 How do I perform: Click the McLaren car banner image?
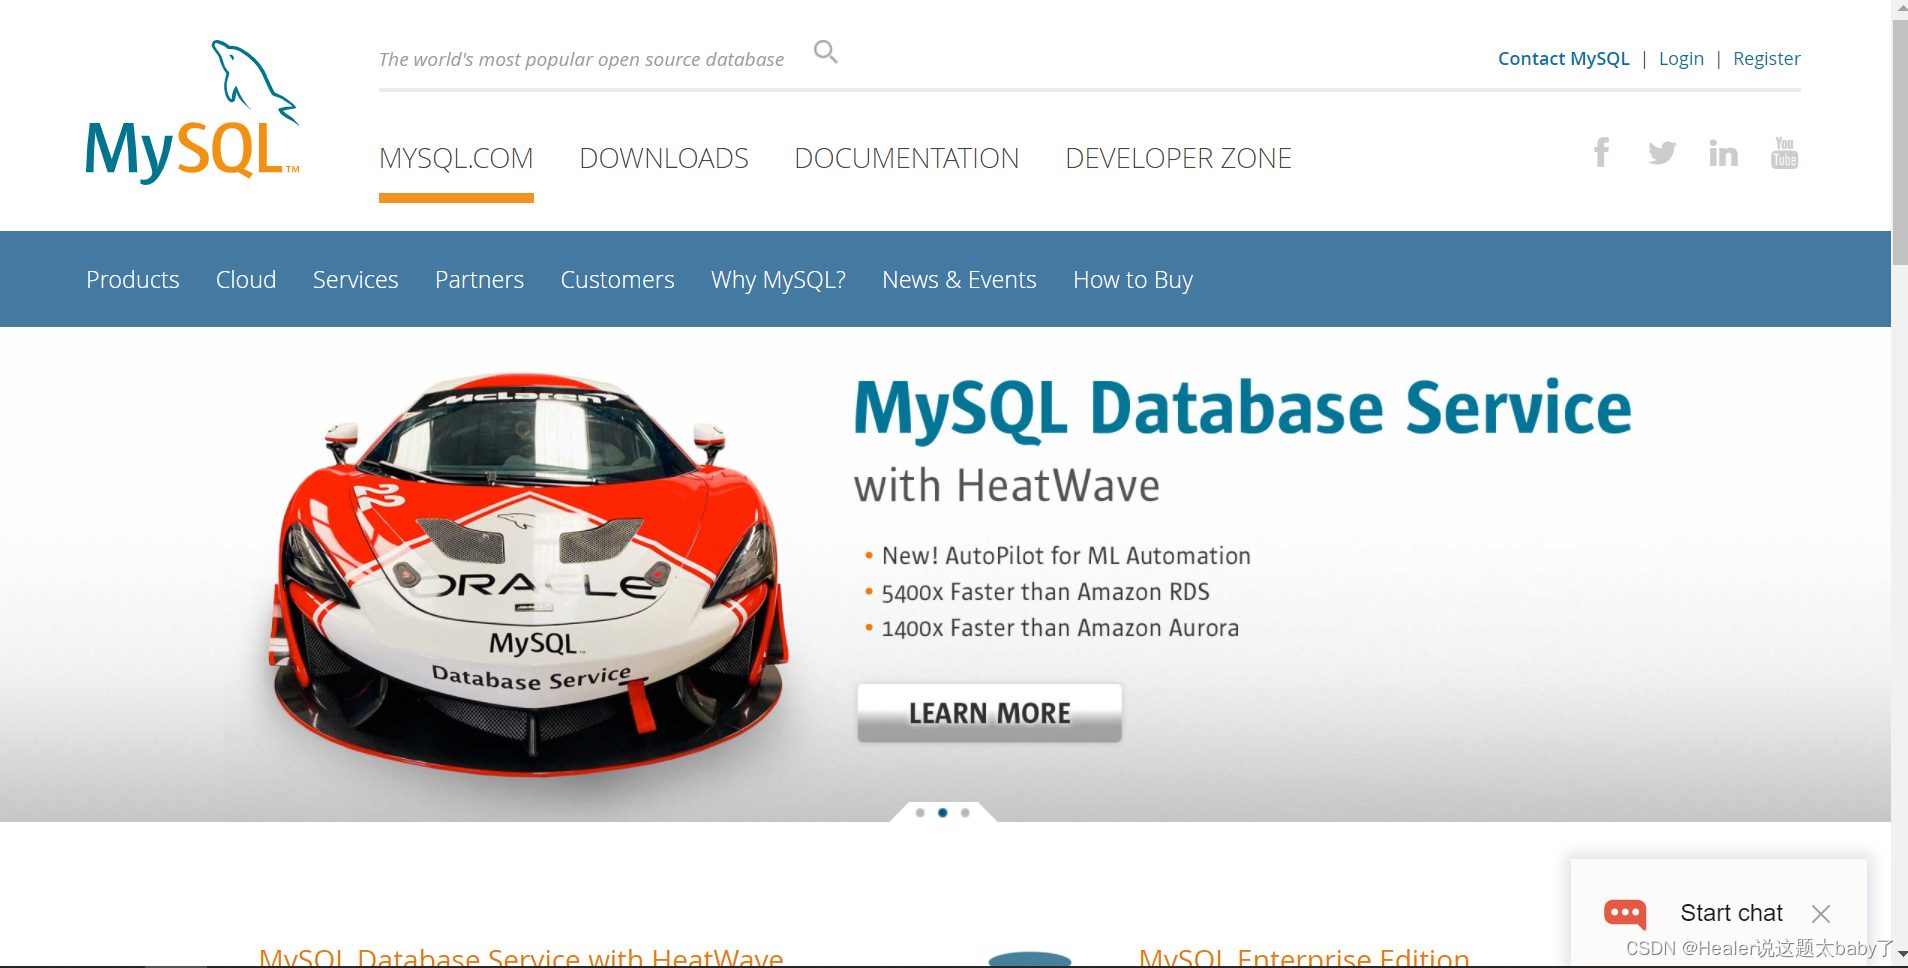point(527,575)
